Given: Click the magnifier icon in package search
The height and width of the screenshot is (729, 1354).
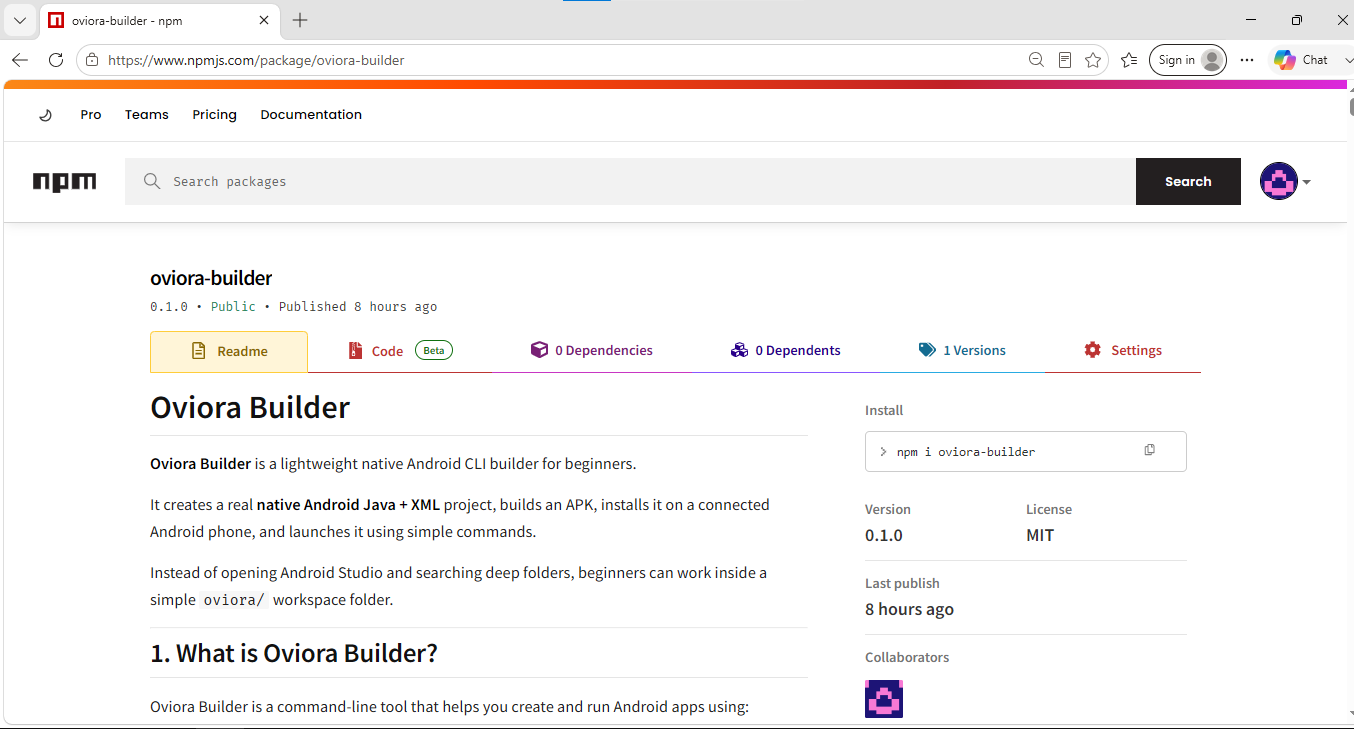Looking at the screenshot, I should tap(152, 181).
